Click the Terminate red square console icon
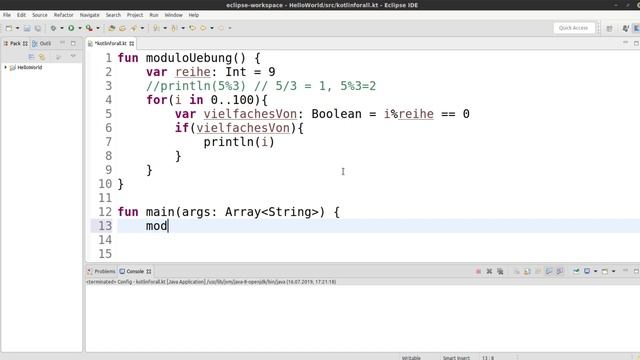 click(478, 271)
